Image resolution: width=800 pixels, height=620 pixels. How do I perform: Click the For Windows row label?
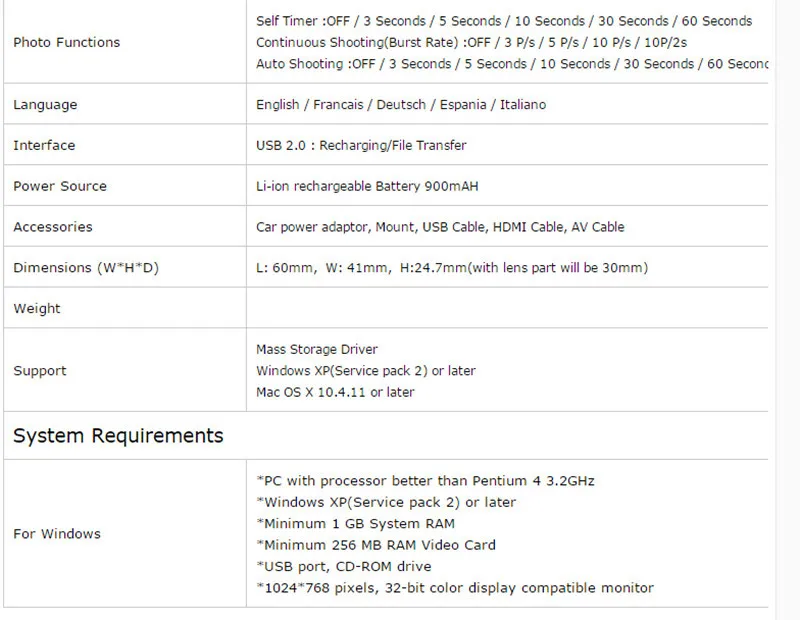[x=57, y=534]
